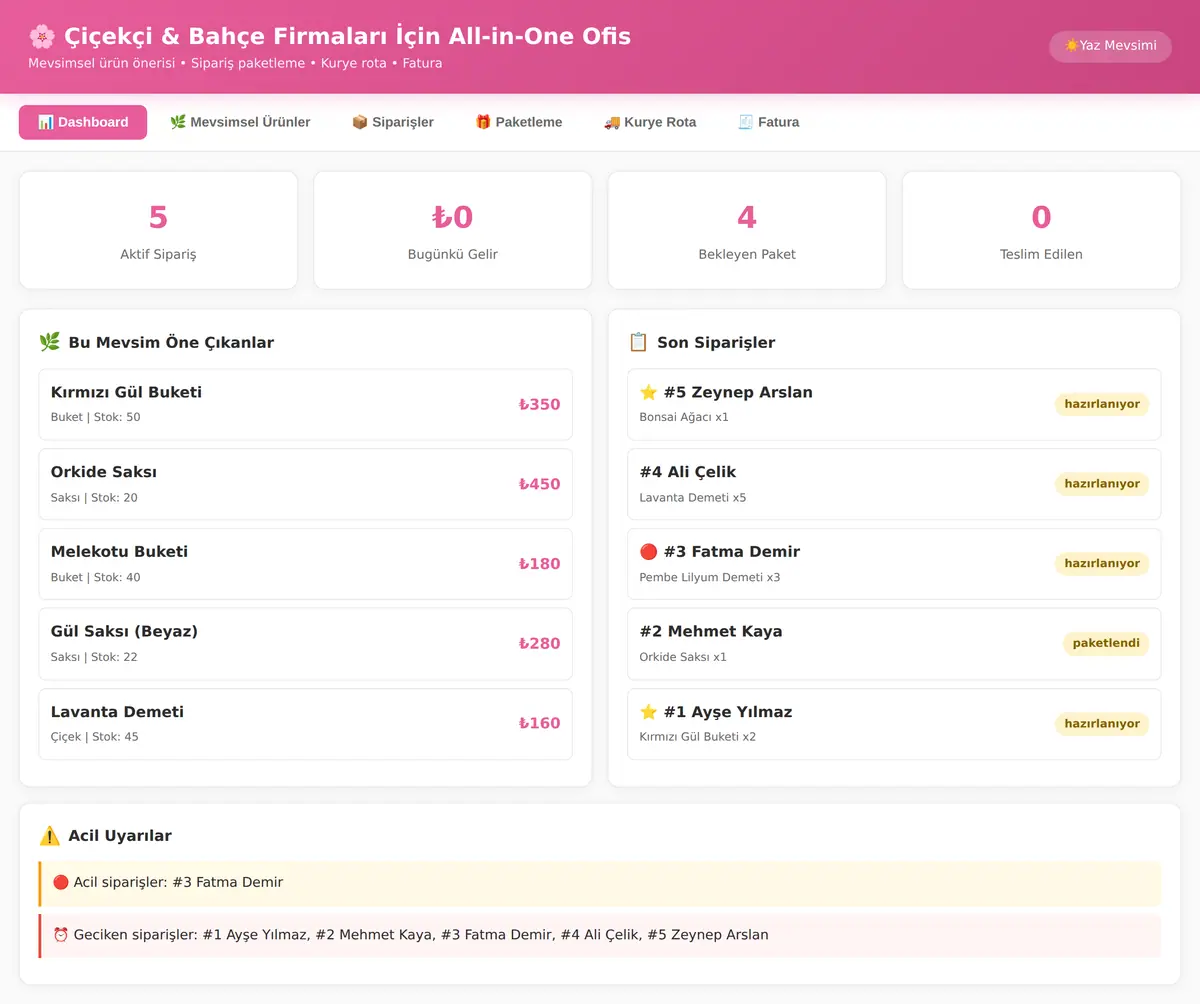Click the ₺280 price
Image resolution: width=1200 pixels, height=1004 pixels.
pos(539,644)
